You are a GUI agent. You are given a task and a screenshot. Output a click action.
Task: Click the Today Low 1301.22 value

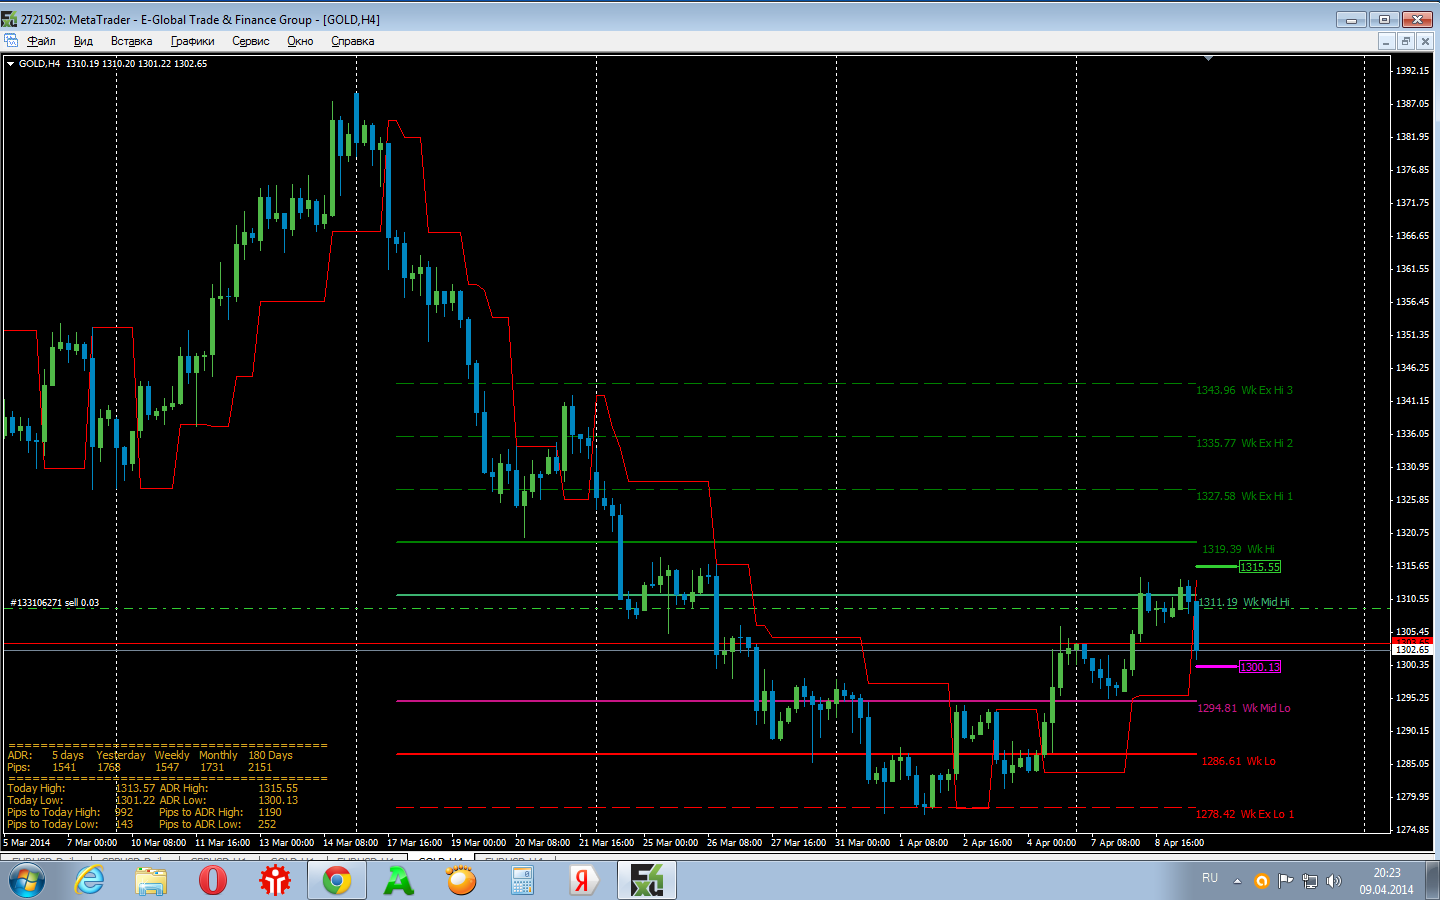[x=136, y=801]
